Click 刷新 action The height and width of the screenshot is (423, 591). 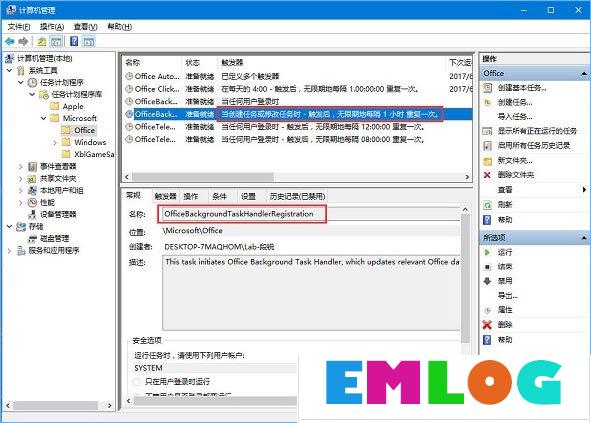coord(505,205)
